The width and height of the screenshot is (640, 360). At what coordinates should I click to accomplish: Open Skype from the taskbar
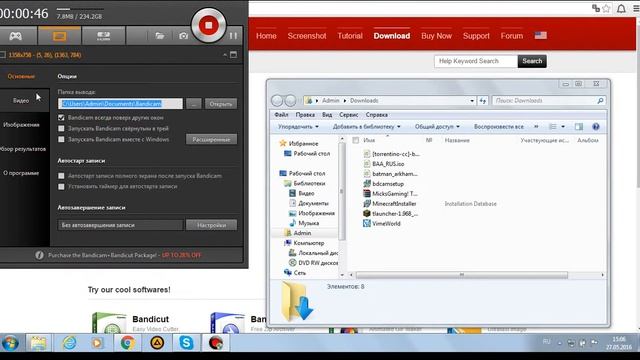coord(186,343)
